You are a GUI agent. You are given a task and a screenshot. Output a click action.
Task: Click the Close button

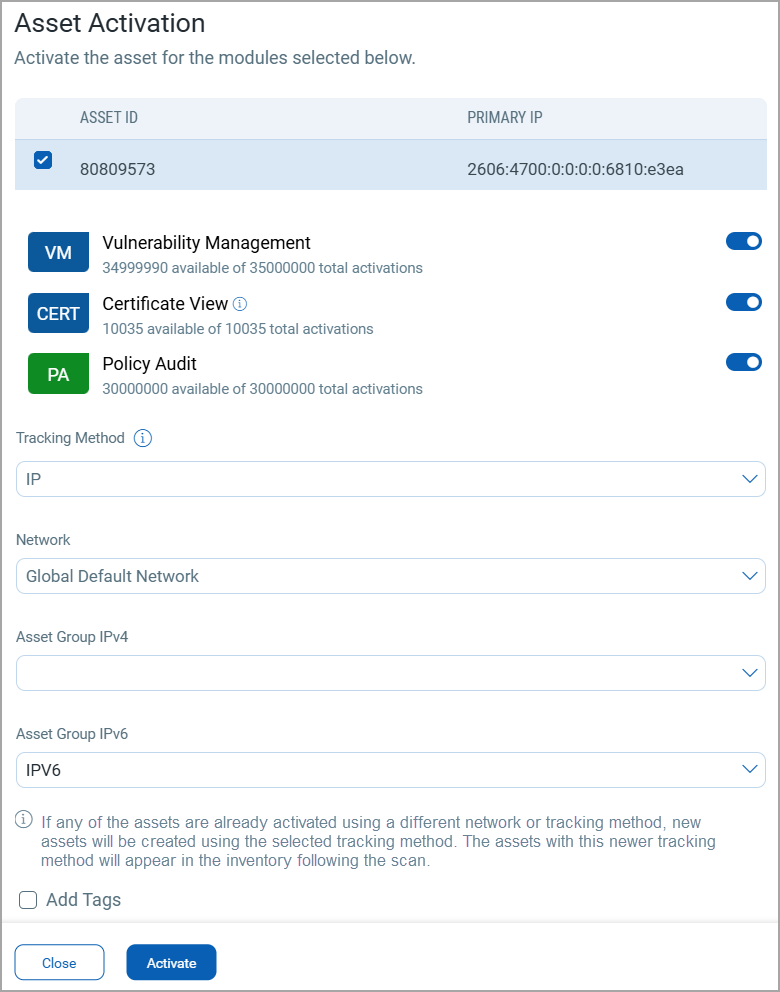pyautogui.click(x=59, y=963)
